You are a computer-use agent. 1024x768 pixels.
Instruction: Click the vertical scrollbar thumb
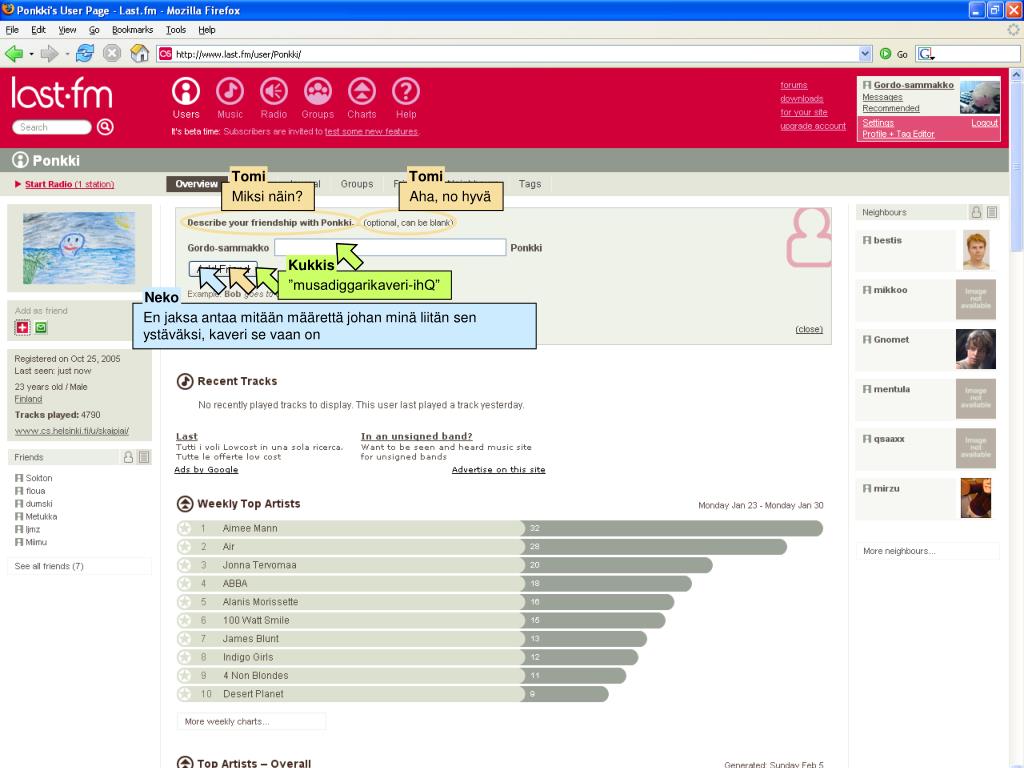click(x=1016, y=167)
